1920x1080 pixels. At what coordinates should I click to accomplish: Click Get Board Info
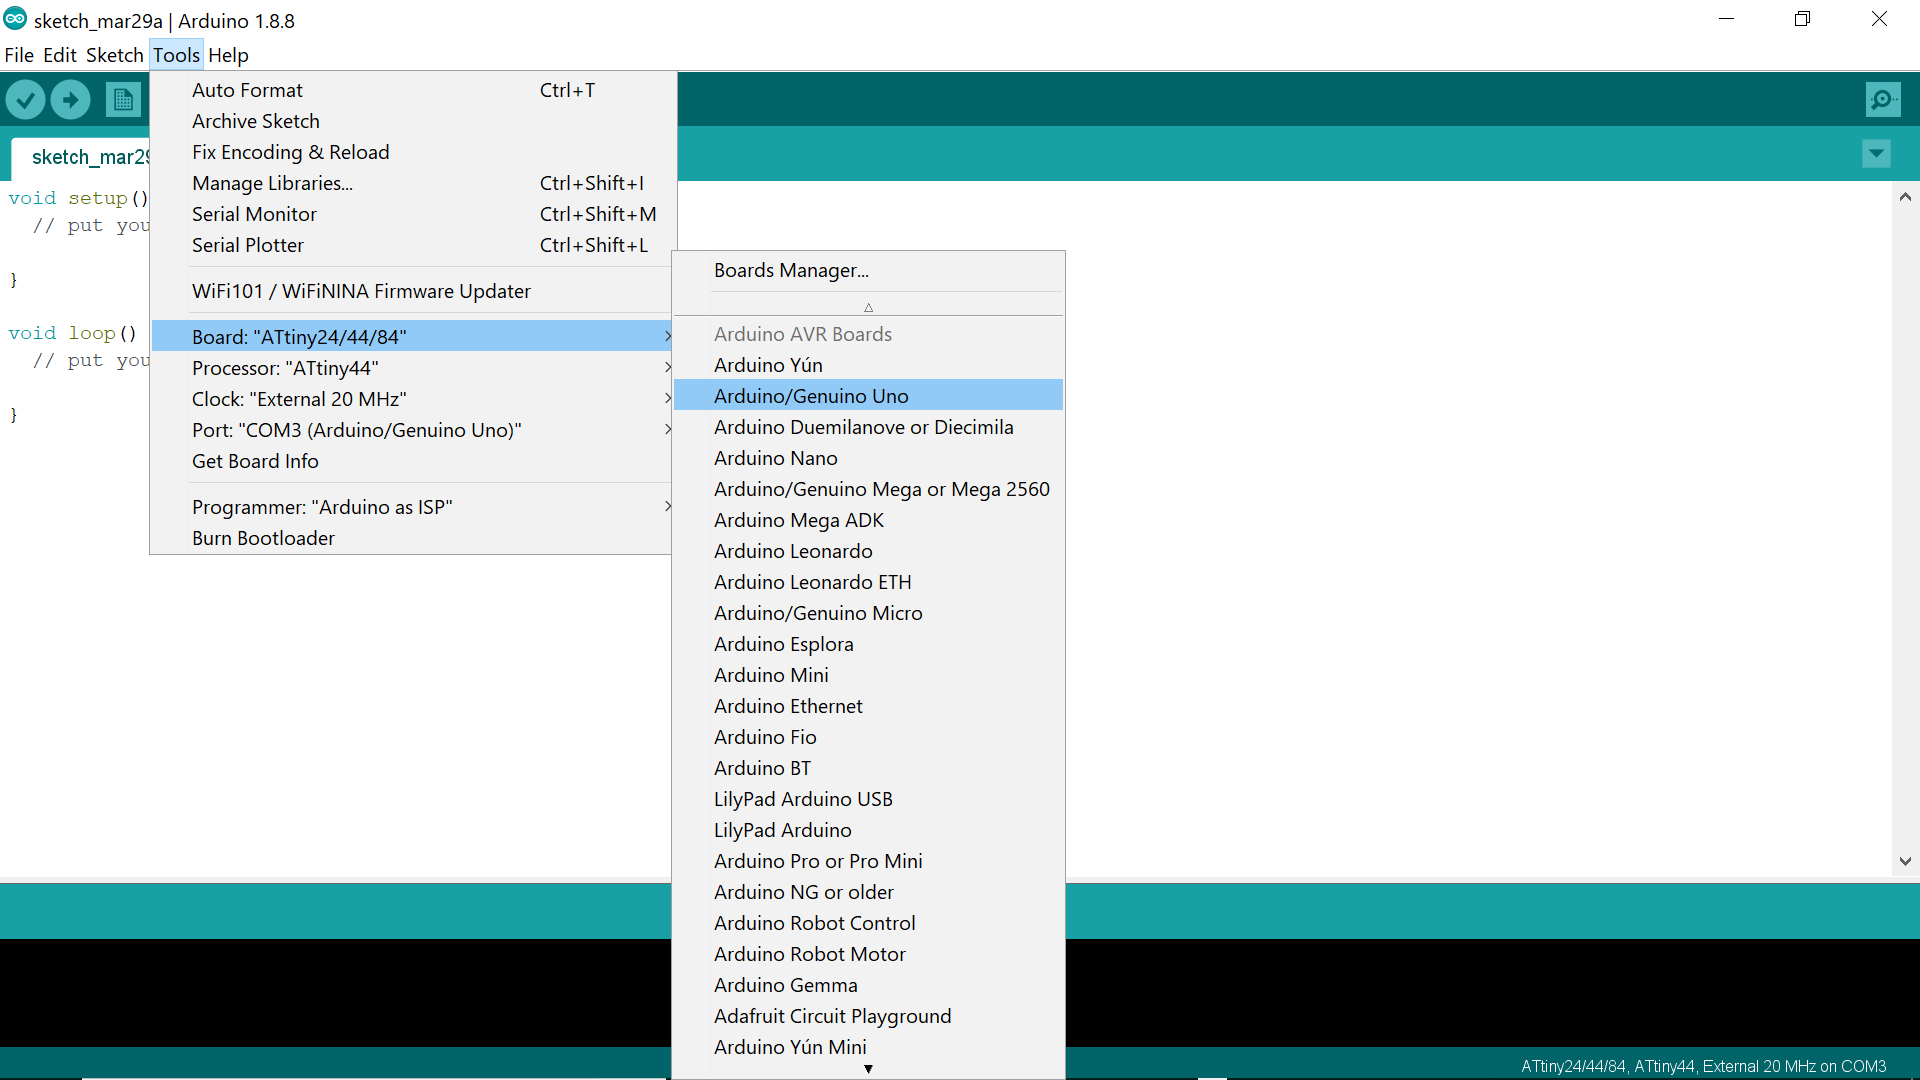pos(255,461)
